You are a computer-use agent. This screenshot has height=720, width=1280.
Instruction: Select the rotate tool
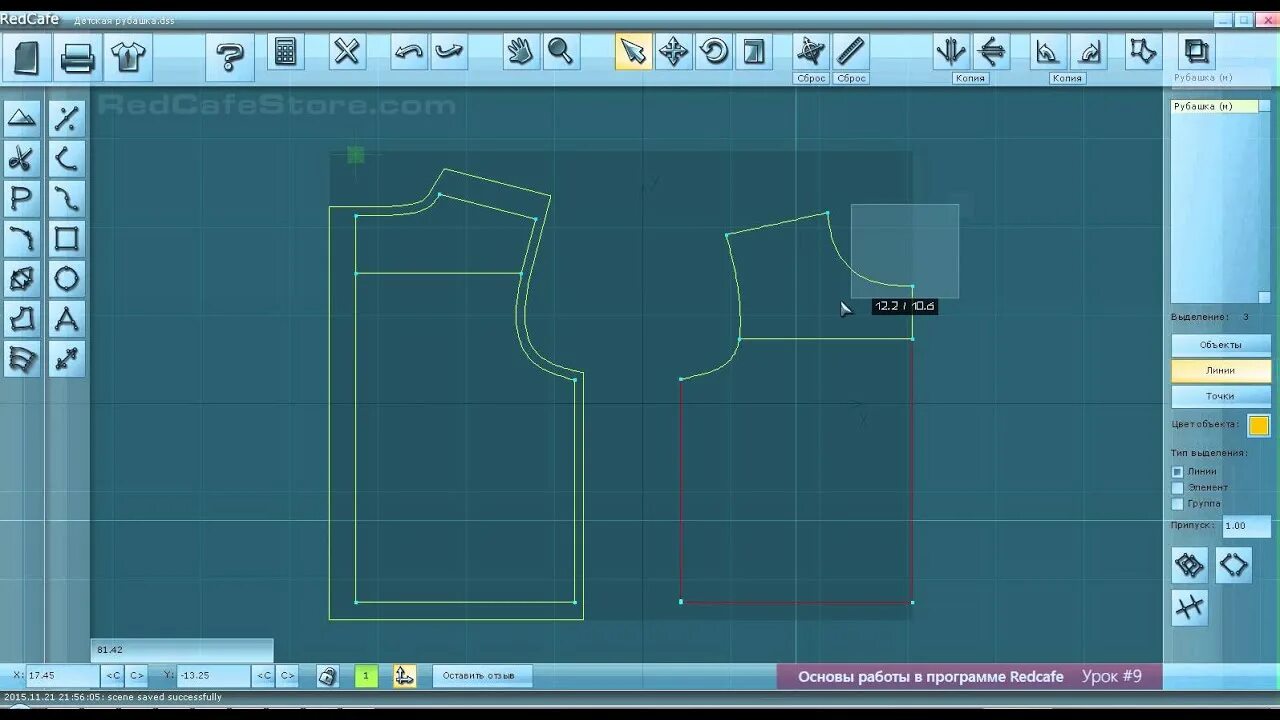point(714,52)
